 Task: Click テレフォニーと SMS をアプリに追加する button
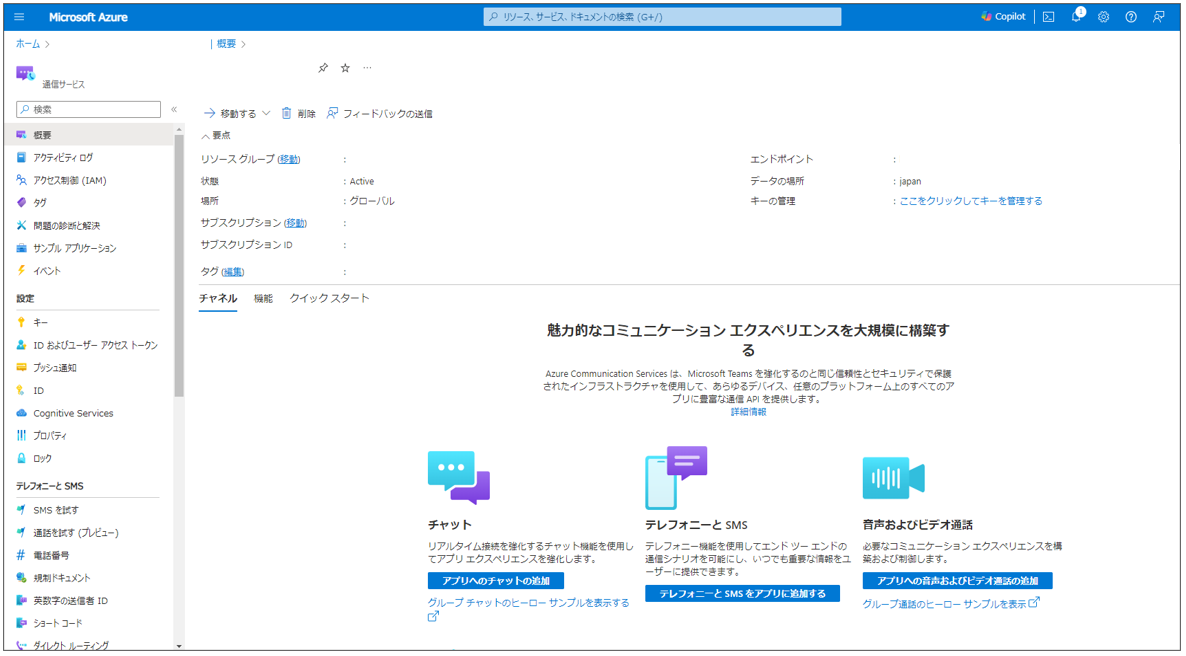[742, 594]
